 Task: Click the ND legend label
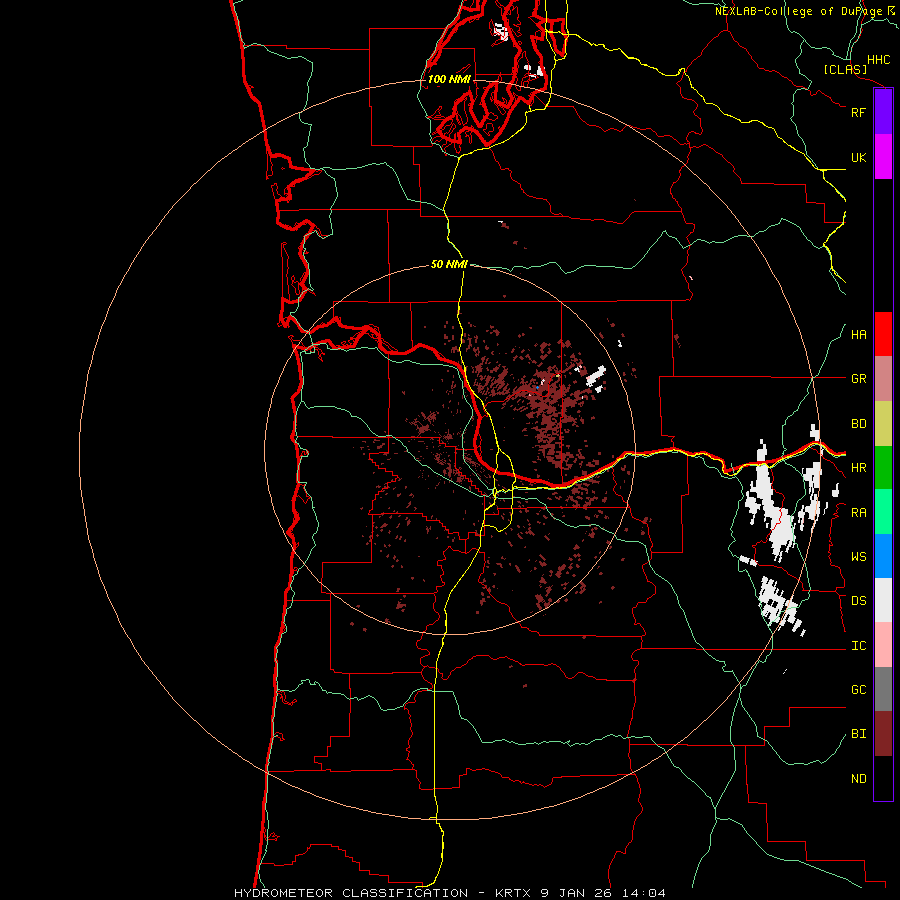click(858, 779)
